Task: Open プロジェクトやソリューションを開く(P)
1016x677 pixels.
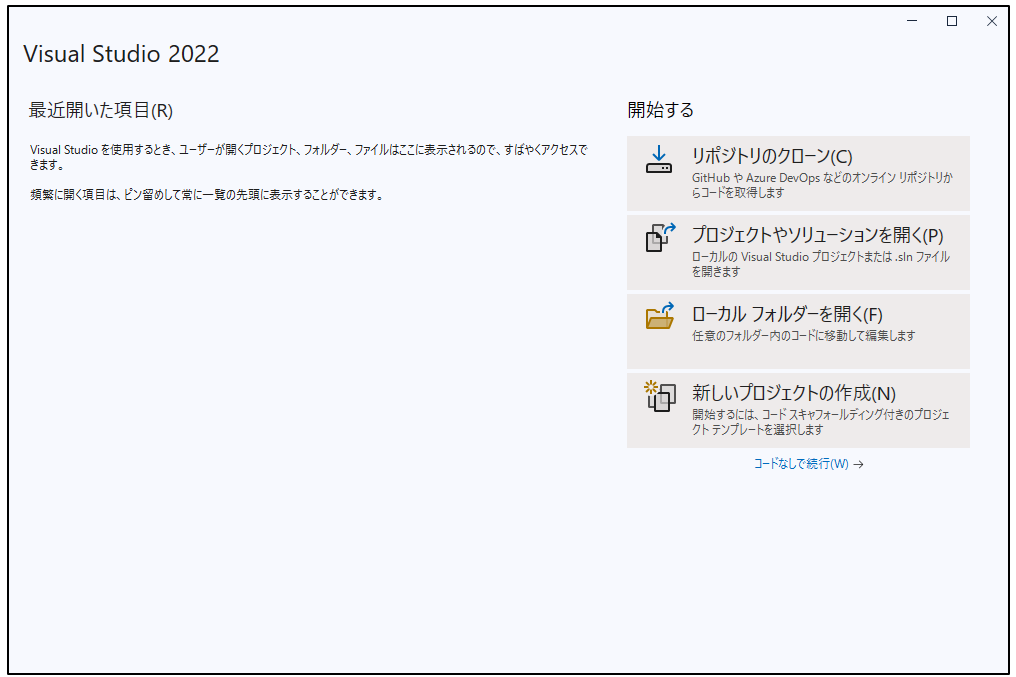Action: click(817, 235)
